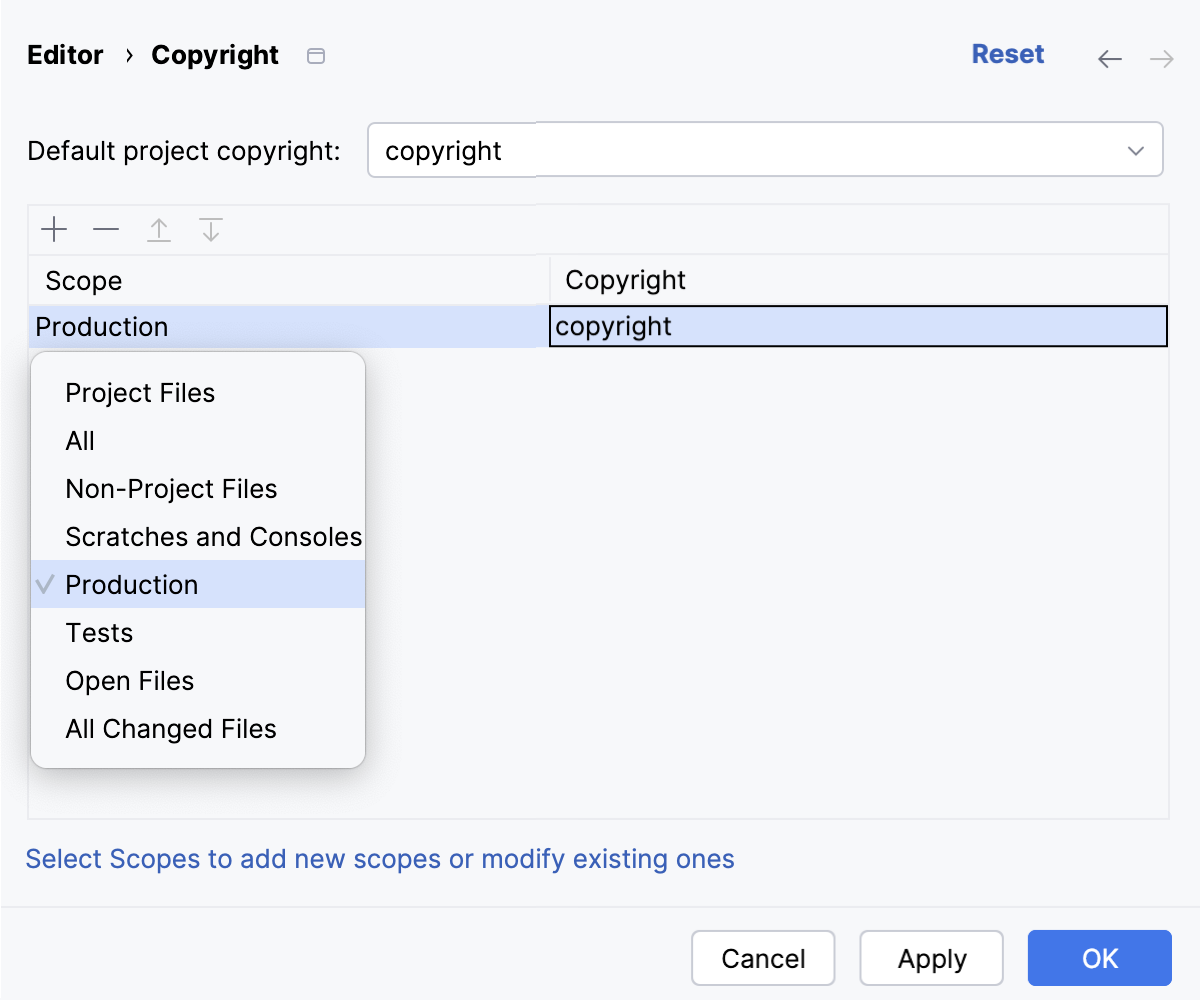The image size is (1200, 1000).
Task: Click the icon next to Copyright breadcrumb
Action: [316, 57]
